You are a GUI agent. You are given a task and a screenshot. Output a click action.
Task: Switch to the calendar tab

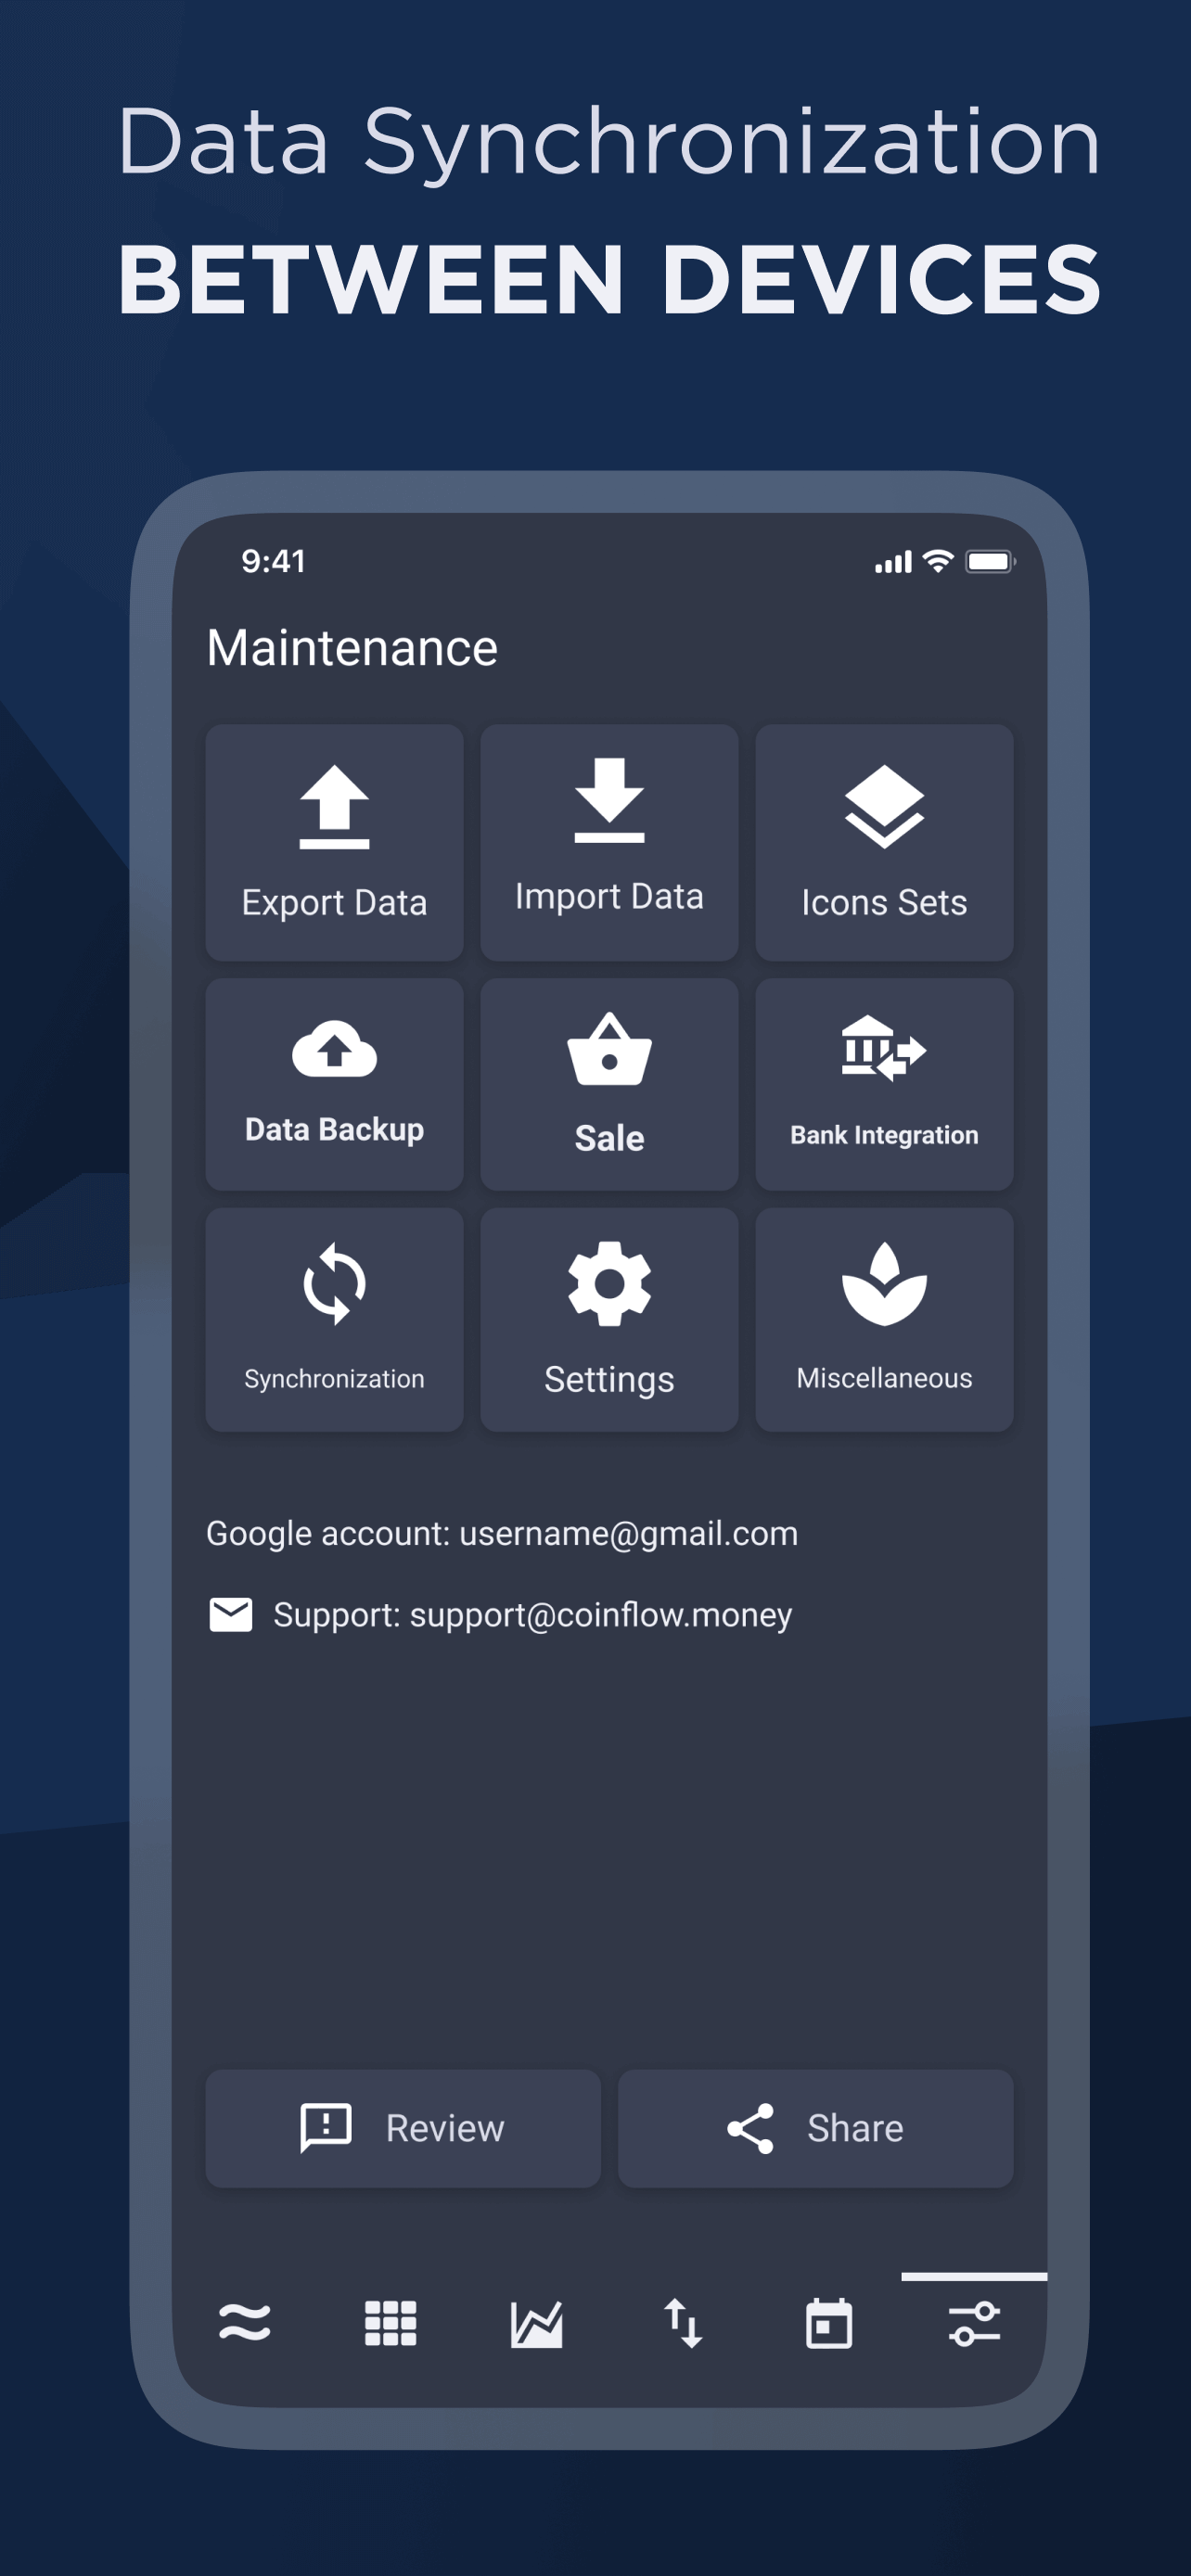click(829, 2323)
